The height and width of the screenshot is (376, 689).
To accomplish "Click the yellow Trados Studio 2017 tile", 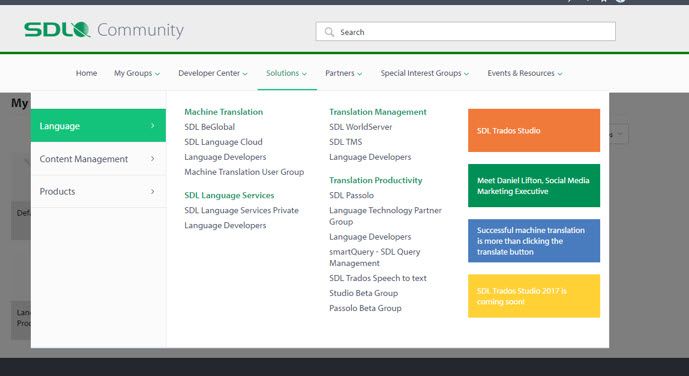I will click(x=534, y=296).
